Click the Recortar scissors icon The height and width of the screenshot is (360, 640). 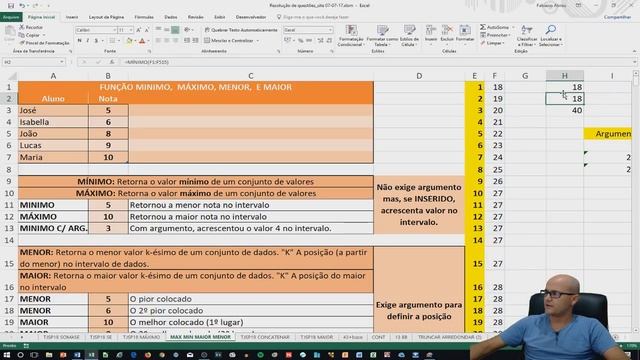tap(22, 27)
